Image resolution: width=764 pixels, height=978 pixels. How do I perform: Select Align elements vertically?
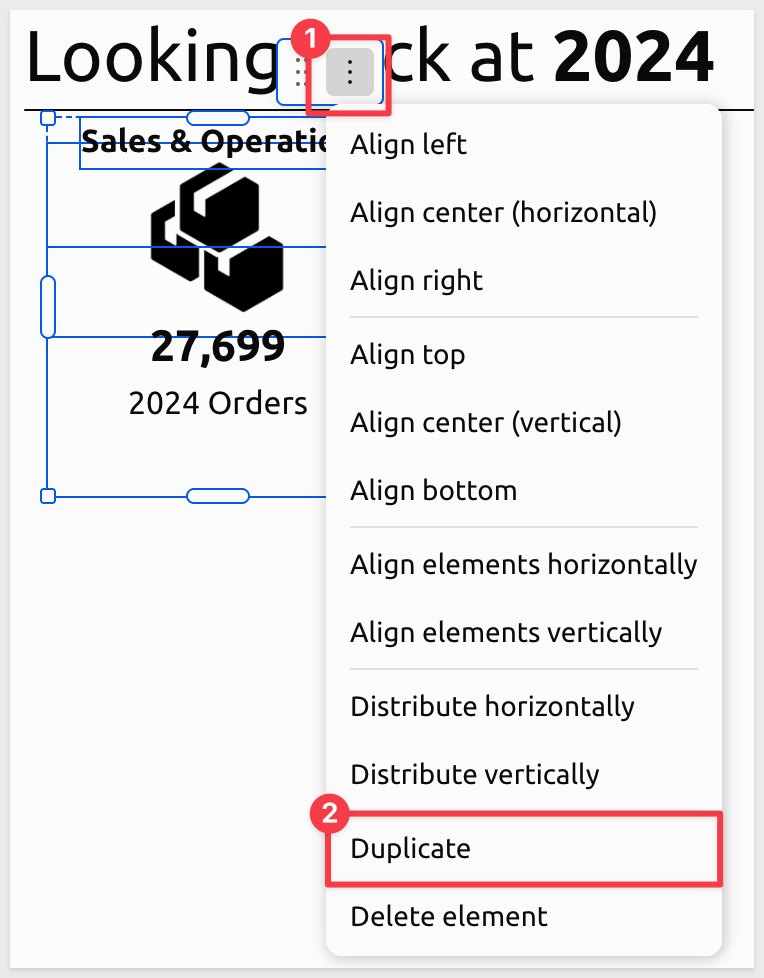pyautogui.click(x=506, y=632)
